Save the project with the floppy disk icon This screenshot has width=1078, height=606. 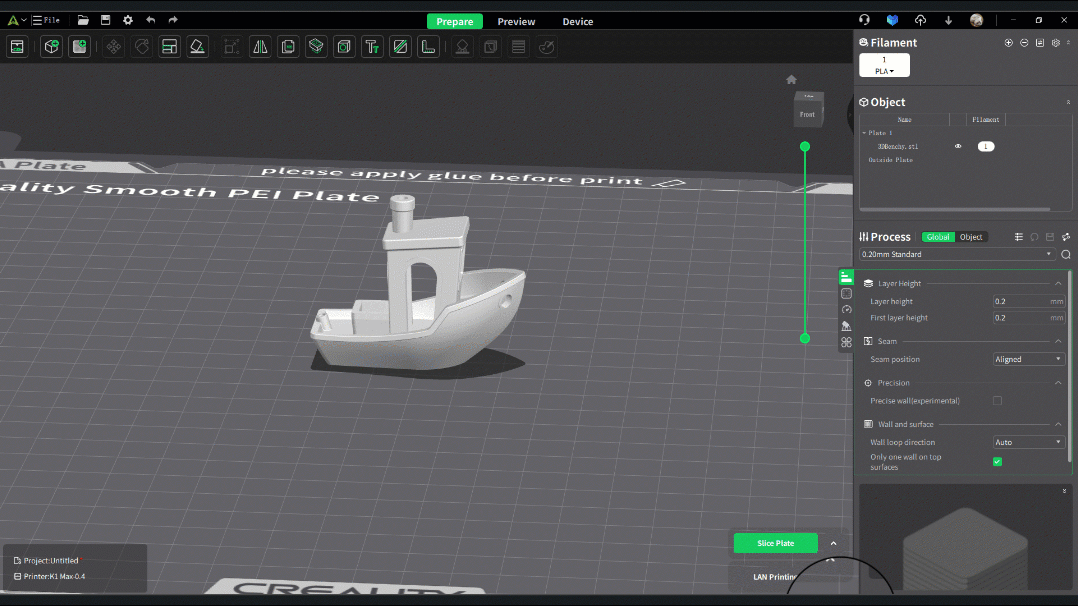coord(105,20)
